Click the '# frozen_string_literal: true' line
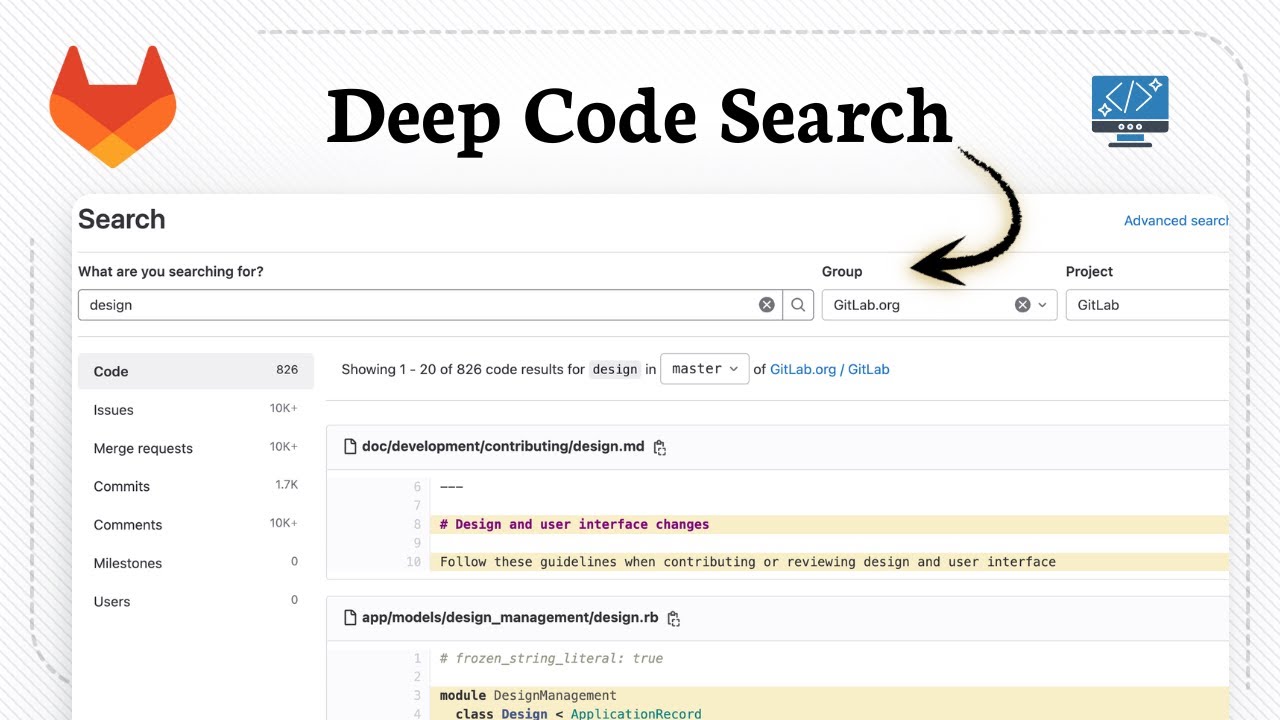Image resolution: width=1280 pixels, height=720 pixels. click(x=551, y=658)
